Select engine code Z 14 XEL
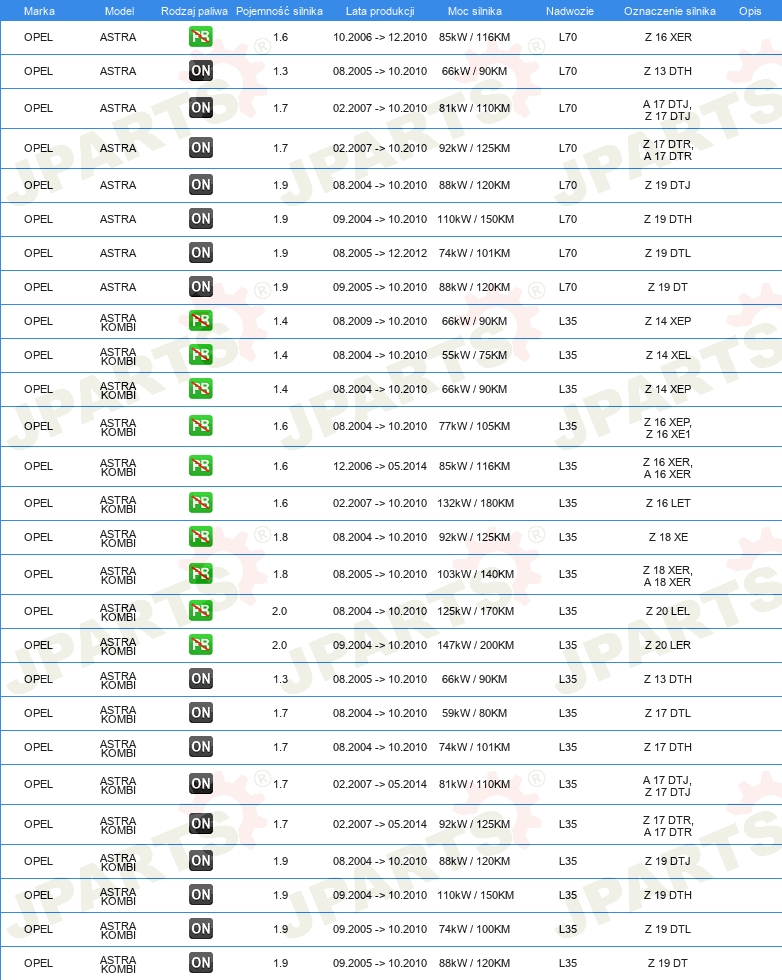 [668, 355]
